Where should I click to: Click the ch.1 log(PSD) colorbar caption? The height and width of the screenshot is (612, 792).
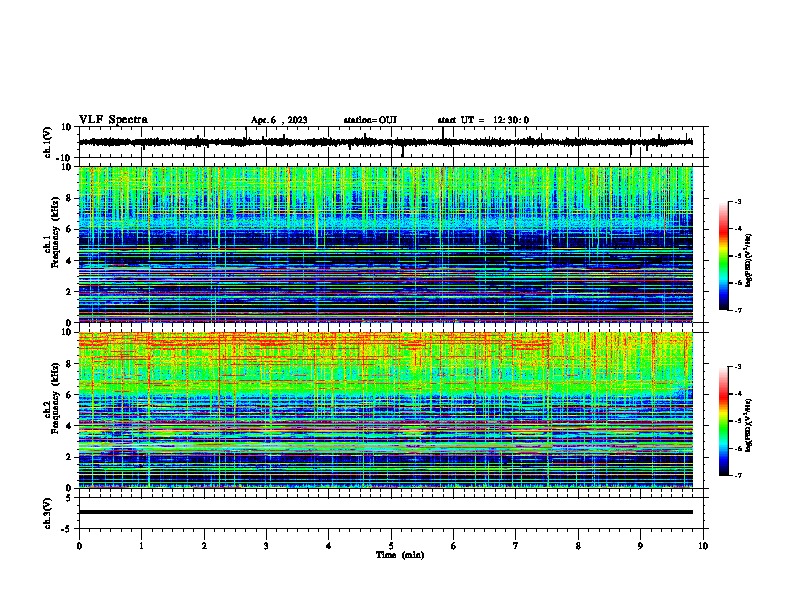point(749,260)
